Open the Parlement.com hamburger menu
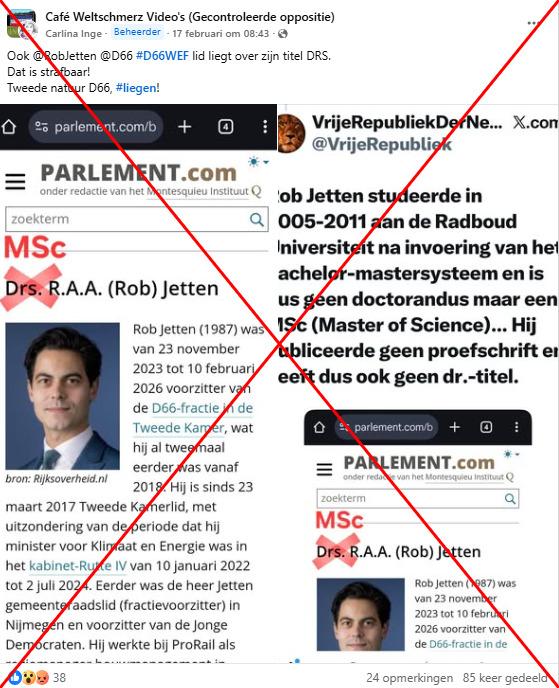This screenshot has width=559, height=688. (x=15, y=181)
